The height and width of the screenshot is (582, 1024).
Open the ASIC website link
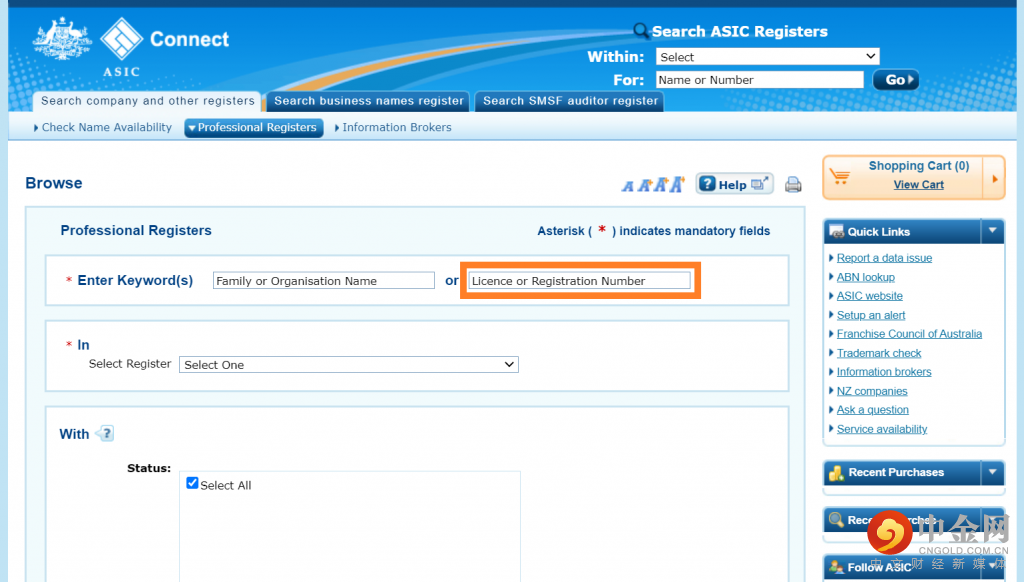(869, 296)
